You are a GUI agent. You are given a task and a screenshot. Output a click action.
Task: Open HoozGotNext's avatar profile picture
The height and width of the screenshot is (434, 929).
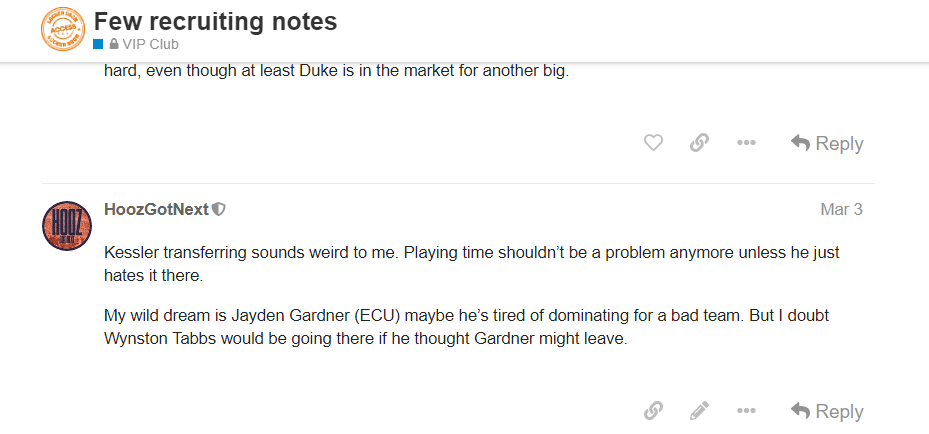[x=67, y=225]
